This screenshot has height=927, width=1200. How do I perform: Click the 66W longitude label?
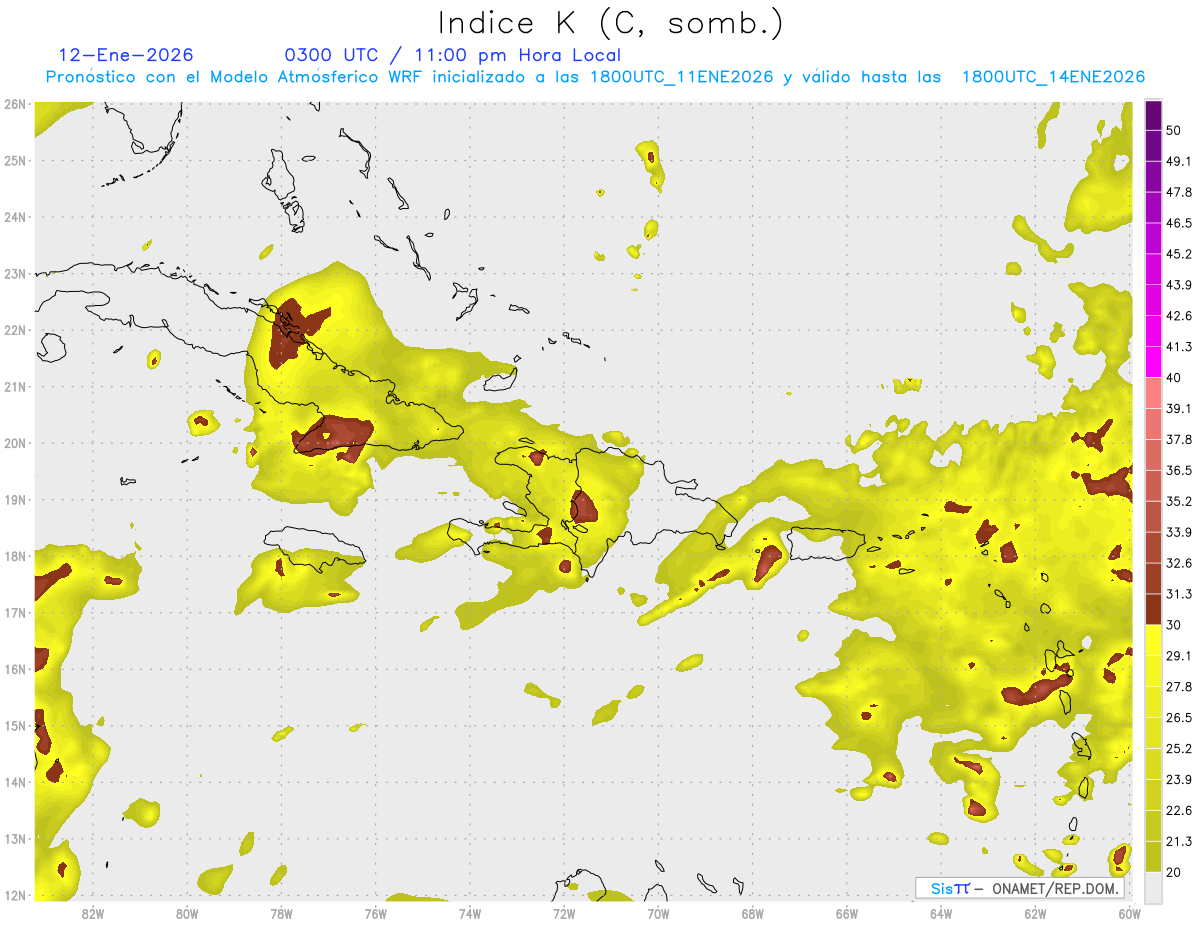click(847, 913)
